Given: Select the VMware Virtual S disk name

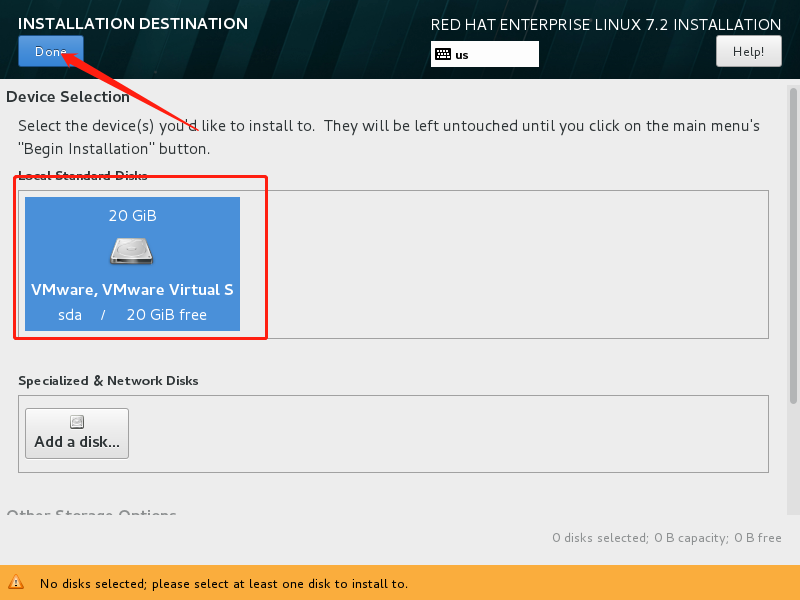Looking at the screenshot, I should pos(132,289).
